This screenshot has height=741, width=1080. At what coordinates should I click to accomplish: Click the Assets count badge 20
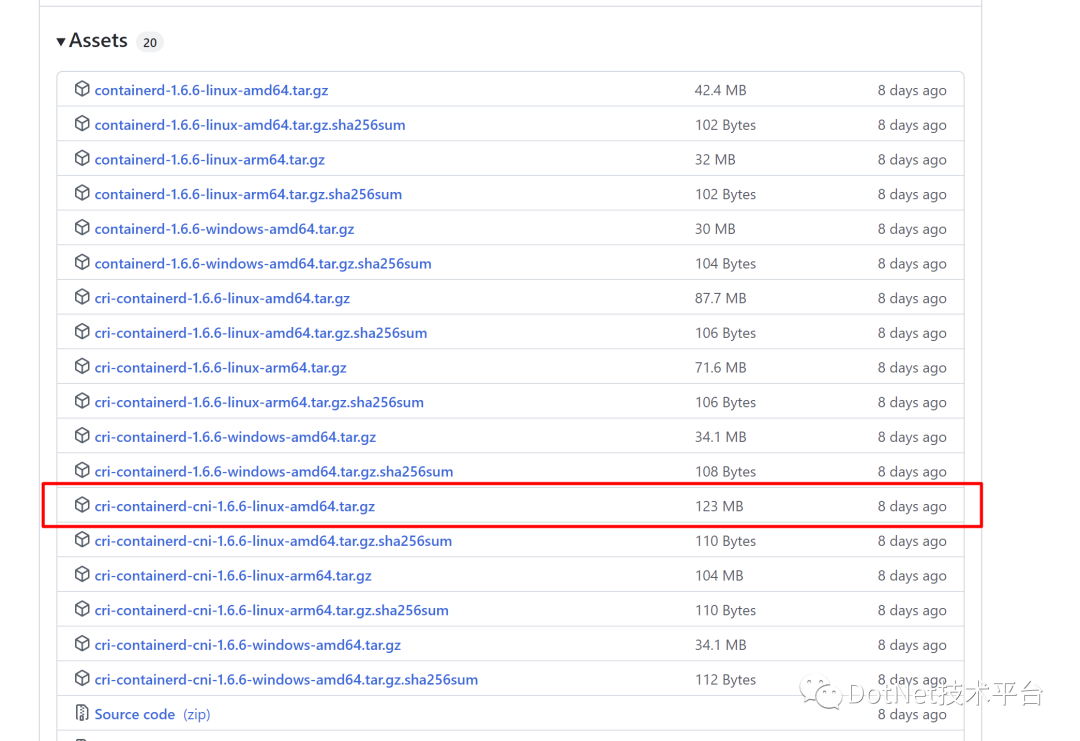pyautogui.click(x=149, y=43)
